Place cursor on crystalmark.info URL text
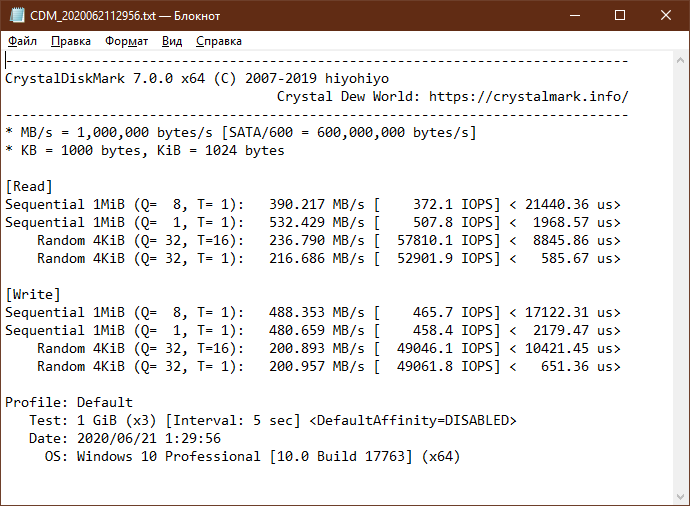The width and height of the screenshot is (690, 506). click(x=529, y=96)
